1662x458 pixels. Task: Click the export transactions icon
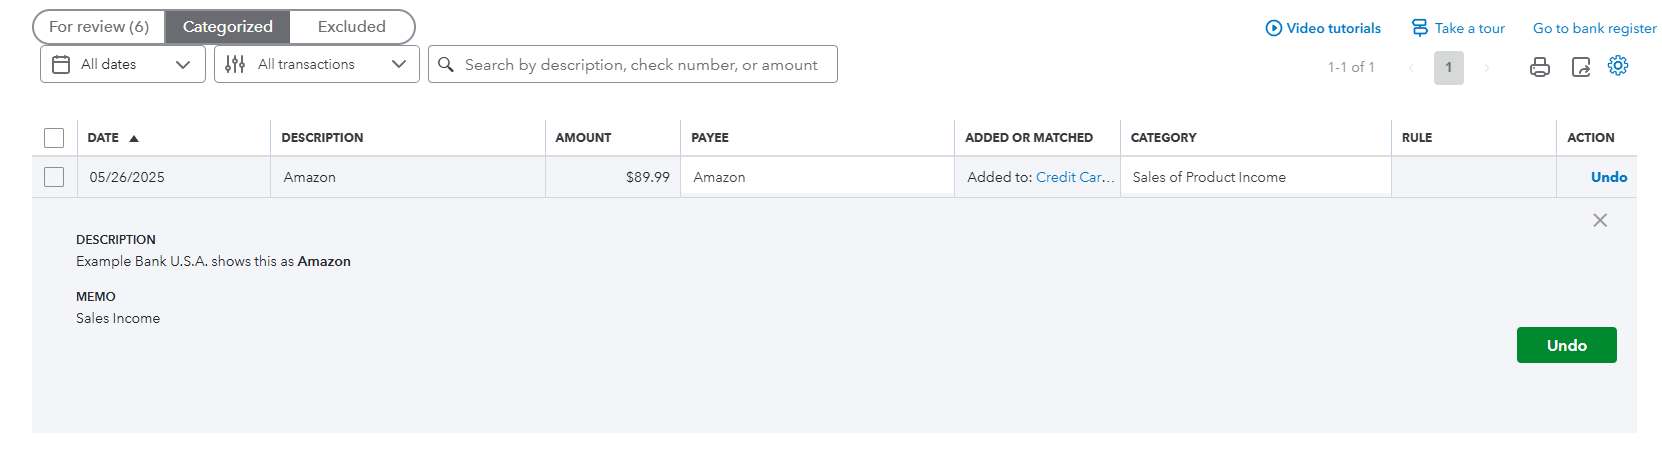pyautogui.click(x=1581, y=67)
